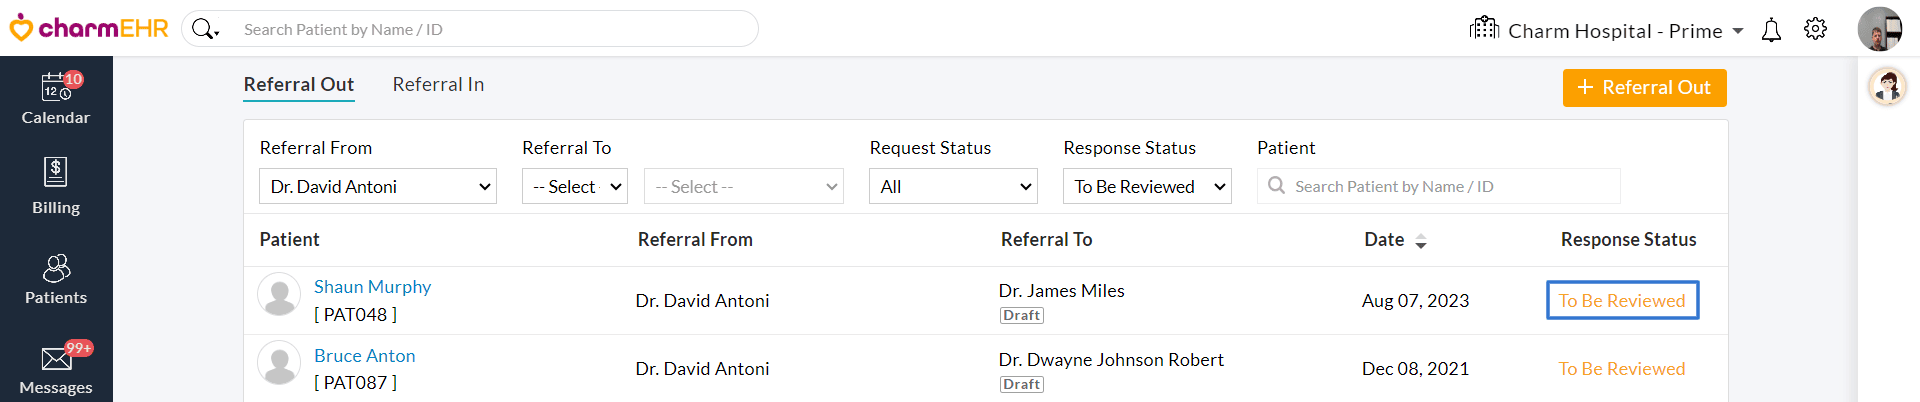Click Dr. David Antoni in Shaun Murphy row
This screenshot has width=1920, height=402.
tap(702, 301)
